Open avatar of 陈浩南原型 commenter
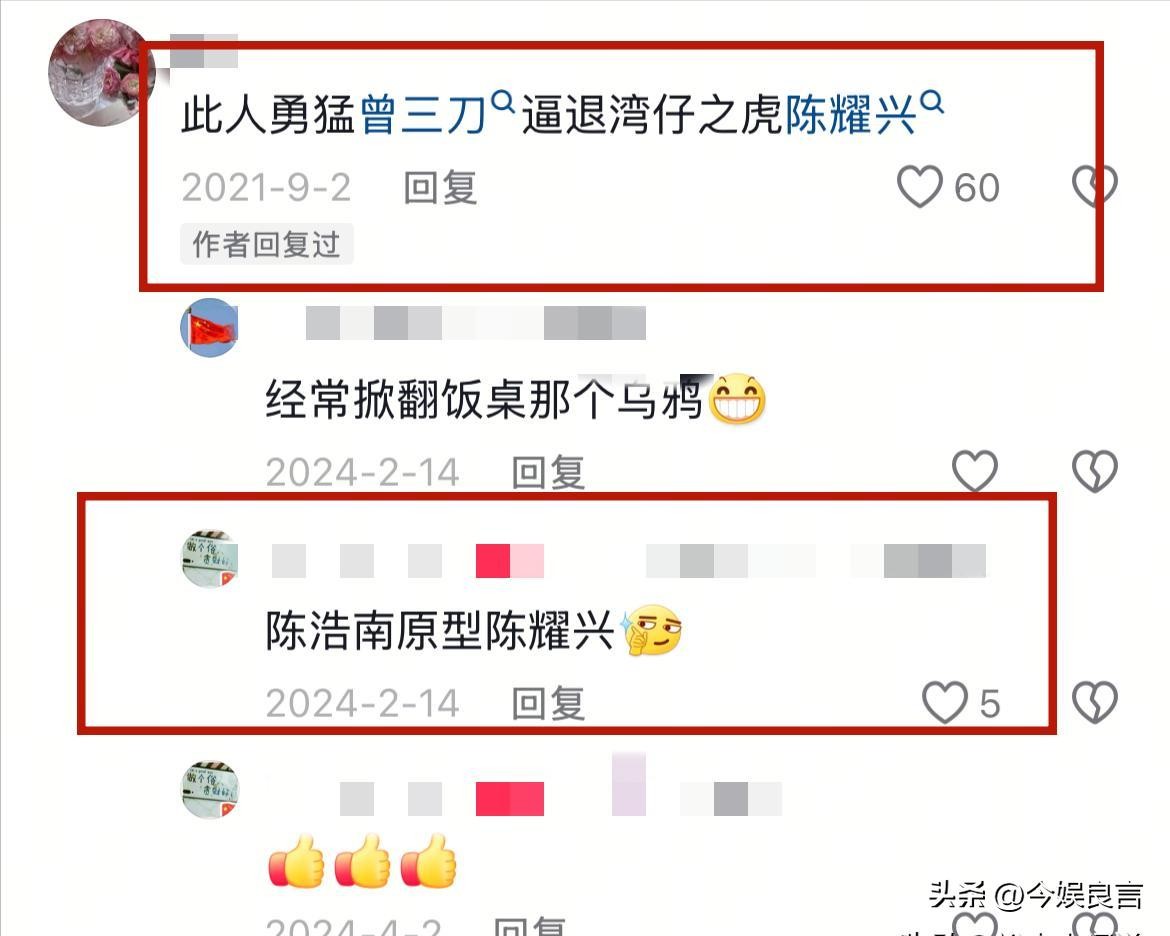This screenshot has height=936, width=1170. tap(210, 559)
